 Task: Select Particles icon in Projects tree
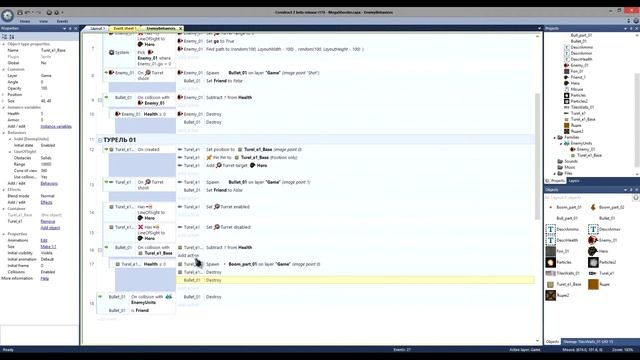pos(567,95)
